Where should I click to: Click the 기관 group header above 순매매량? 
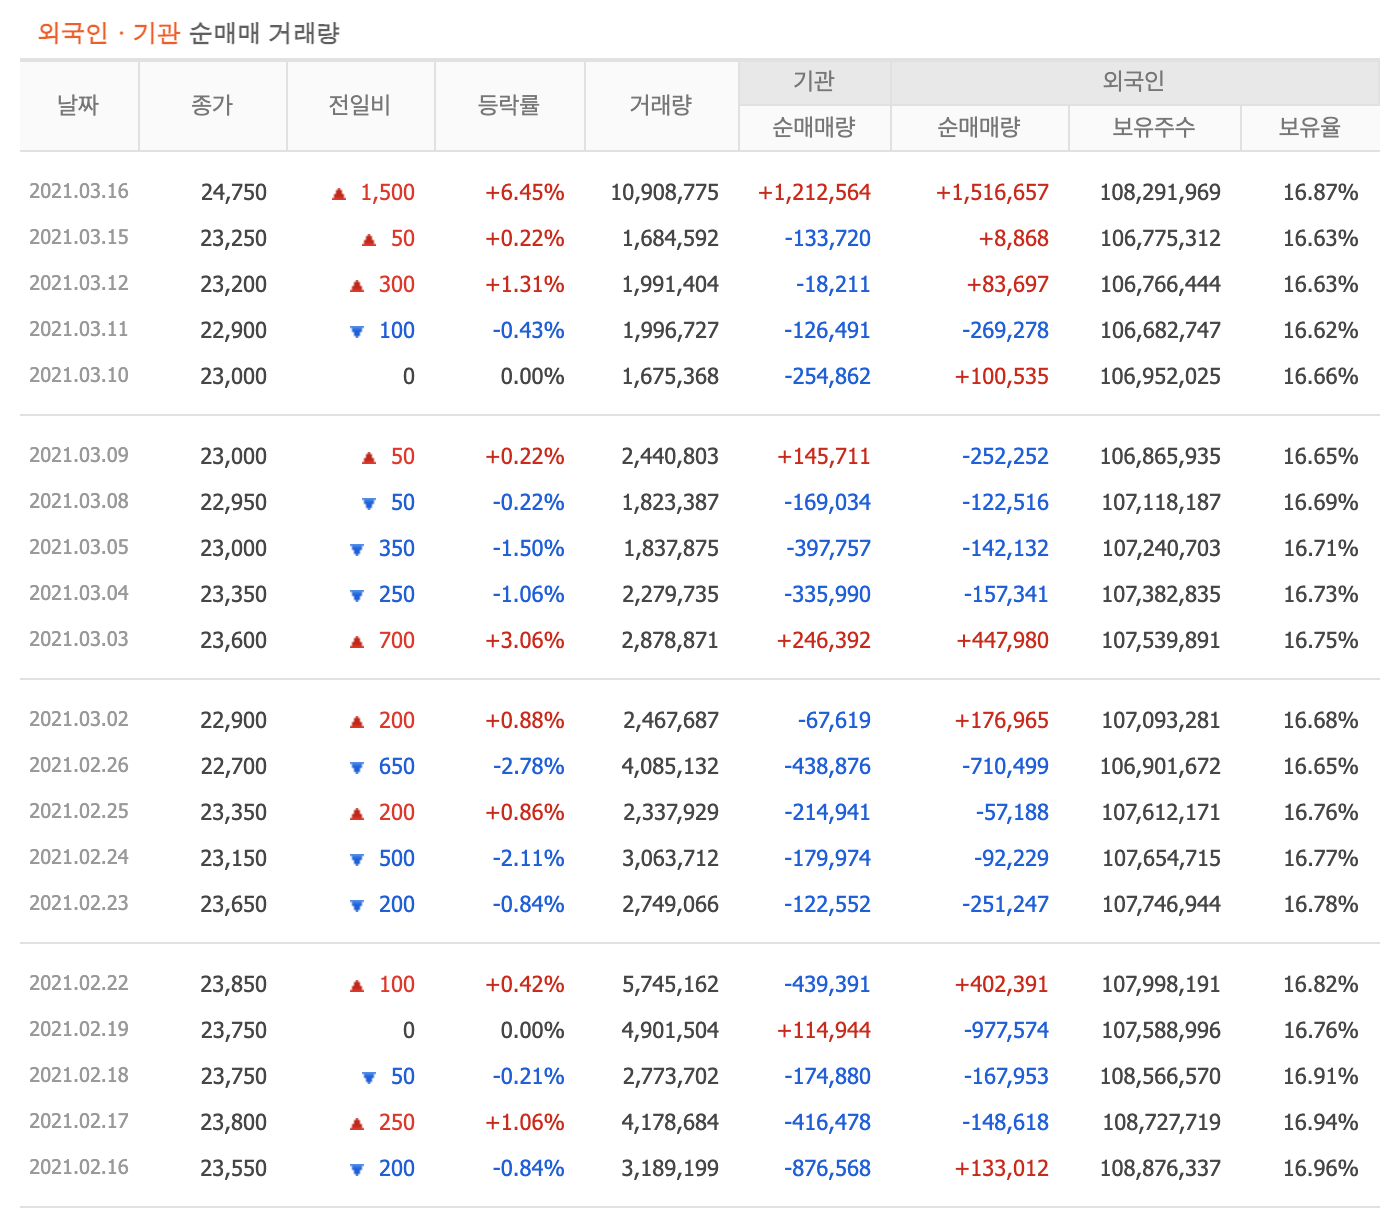point(814,81)
